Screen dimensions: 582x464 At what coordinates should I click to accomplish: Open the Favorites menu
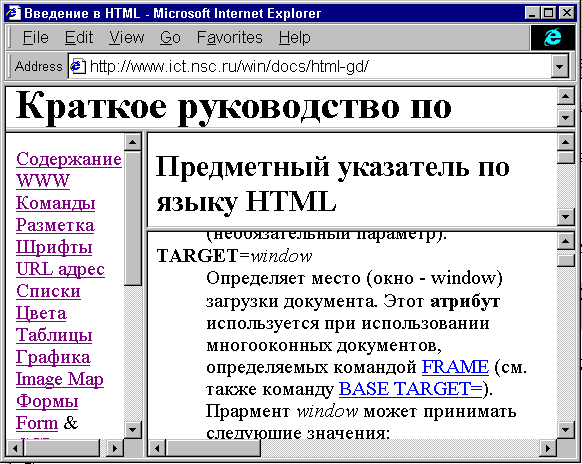pyautogui.click(x=229, y=37)
